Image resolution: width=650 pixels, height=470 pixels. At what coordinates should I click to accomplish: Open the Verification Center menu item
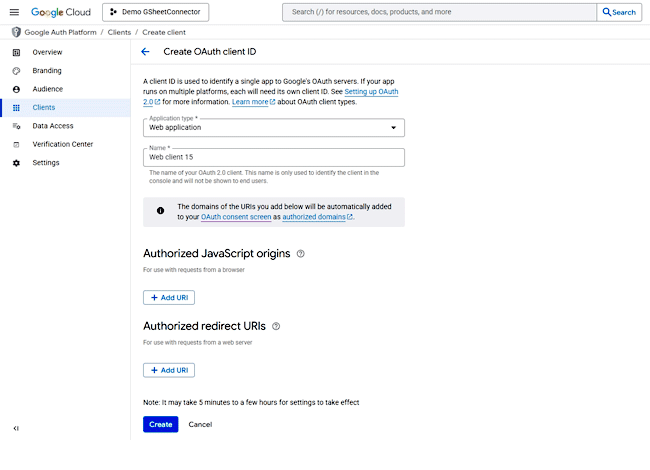(x=63, y=144)
